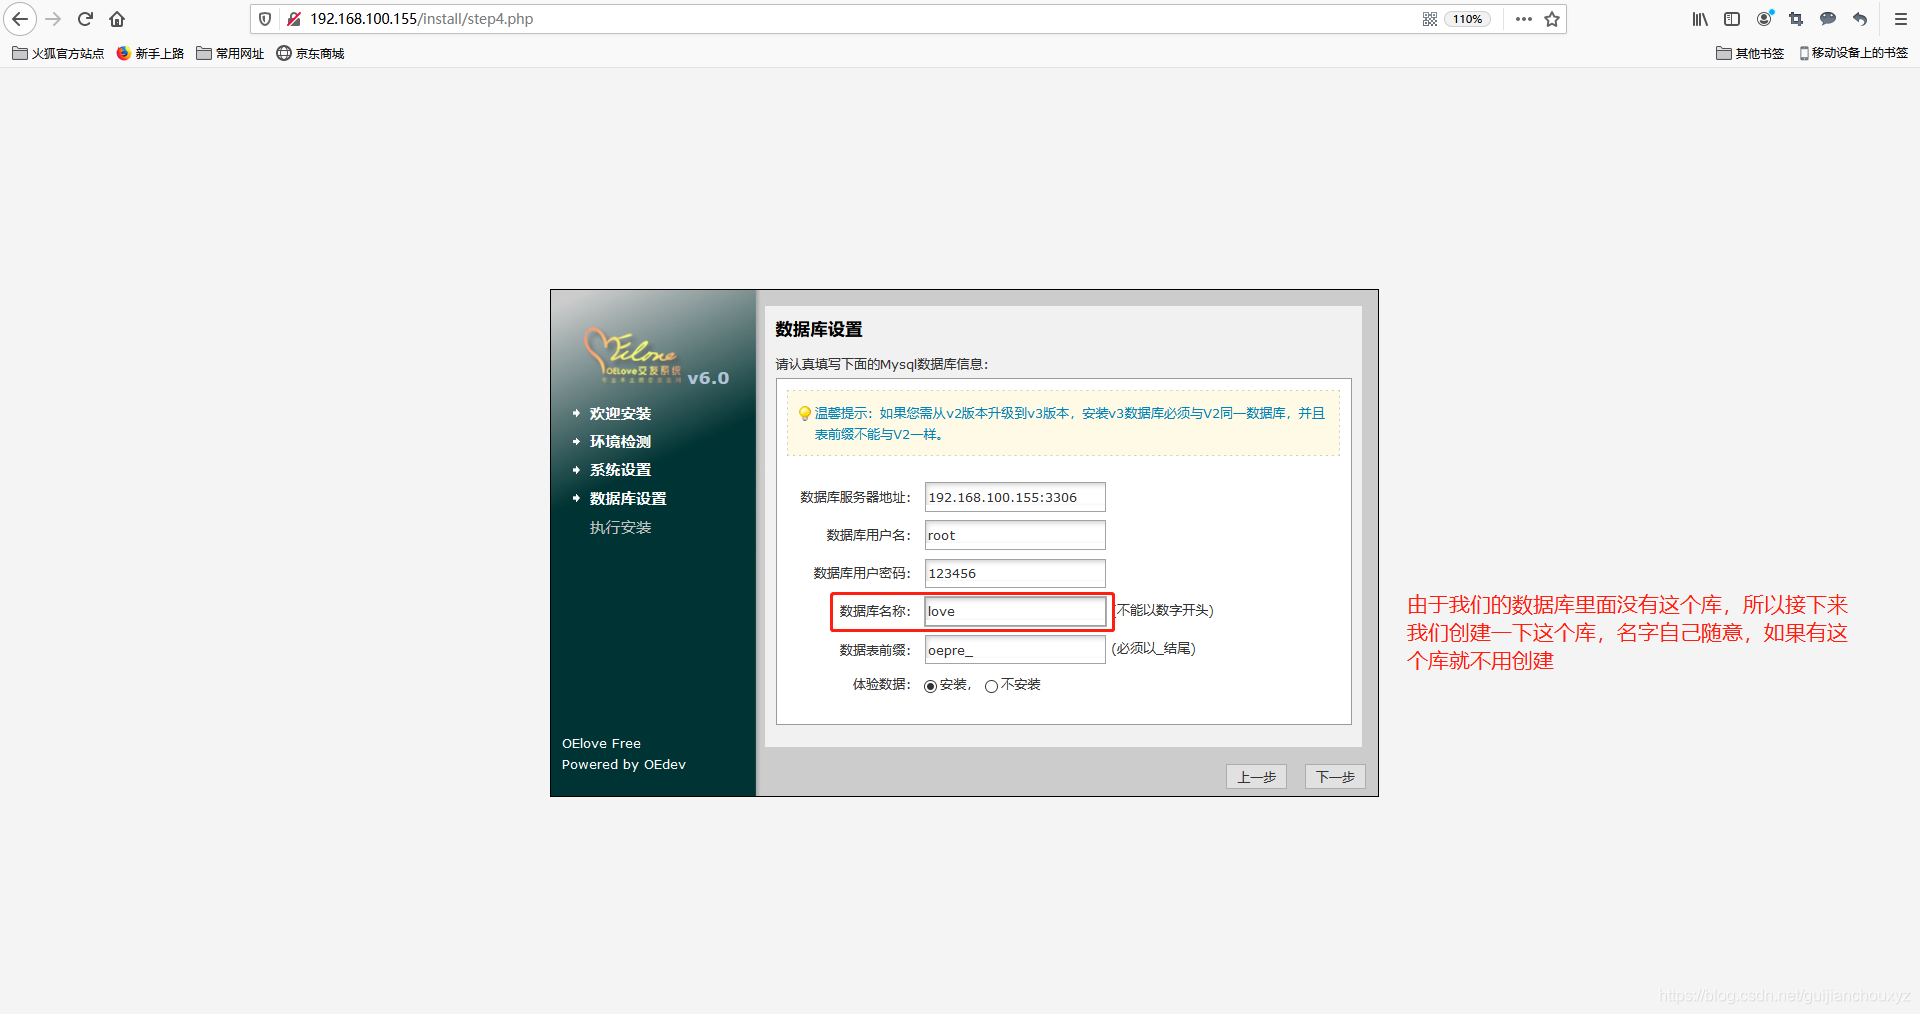Screen dimensions: 1920x1014
Task: Click the 'Powered by OEdev' text
Action: 624,764
